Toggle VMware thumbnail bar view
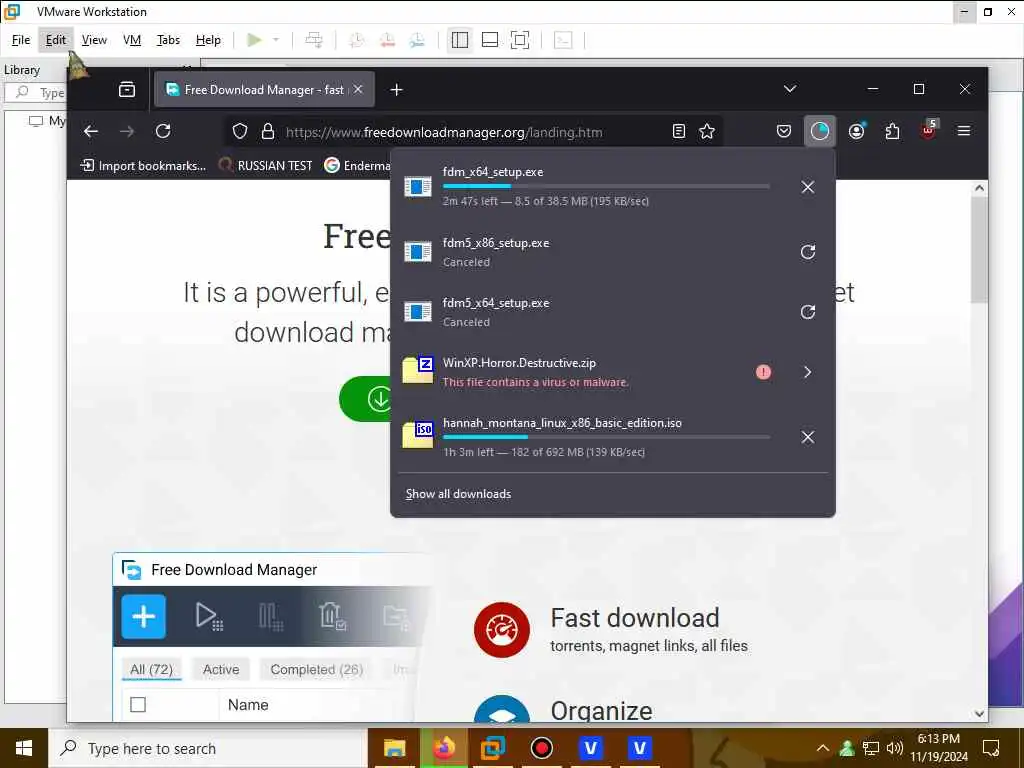Screen dimensions: 1024x768 490,40
